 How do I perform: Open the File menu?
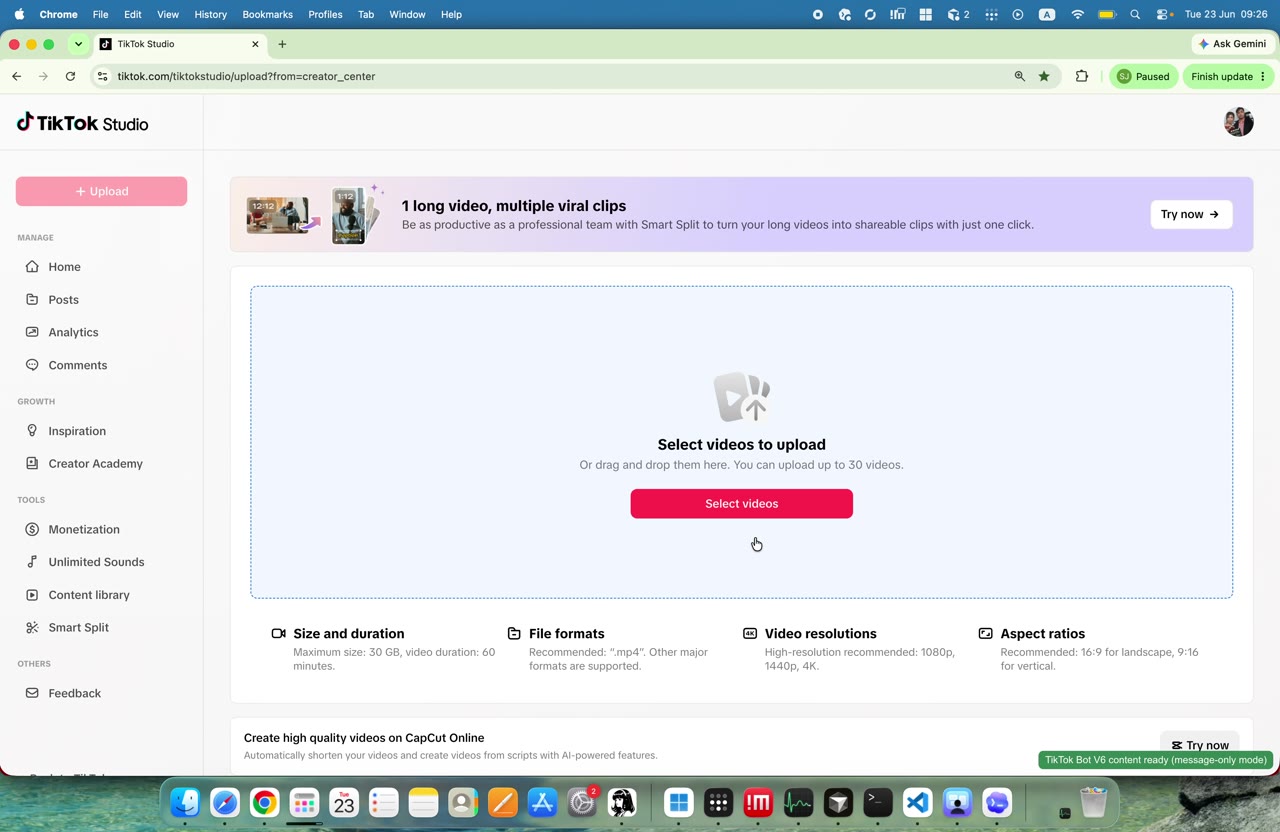click(x=100, y=14)
